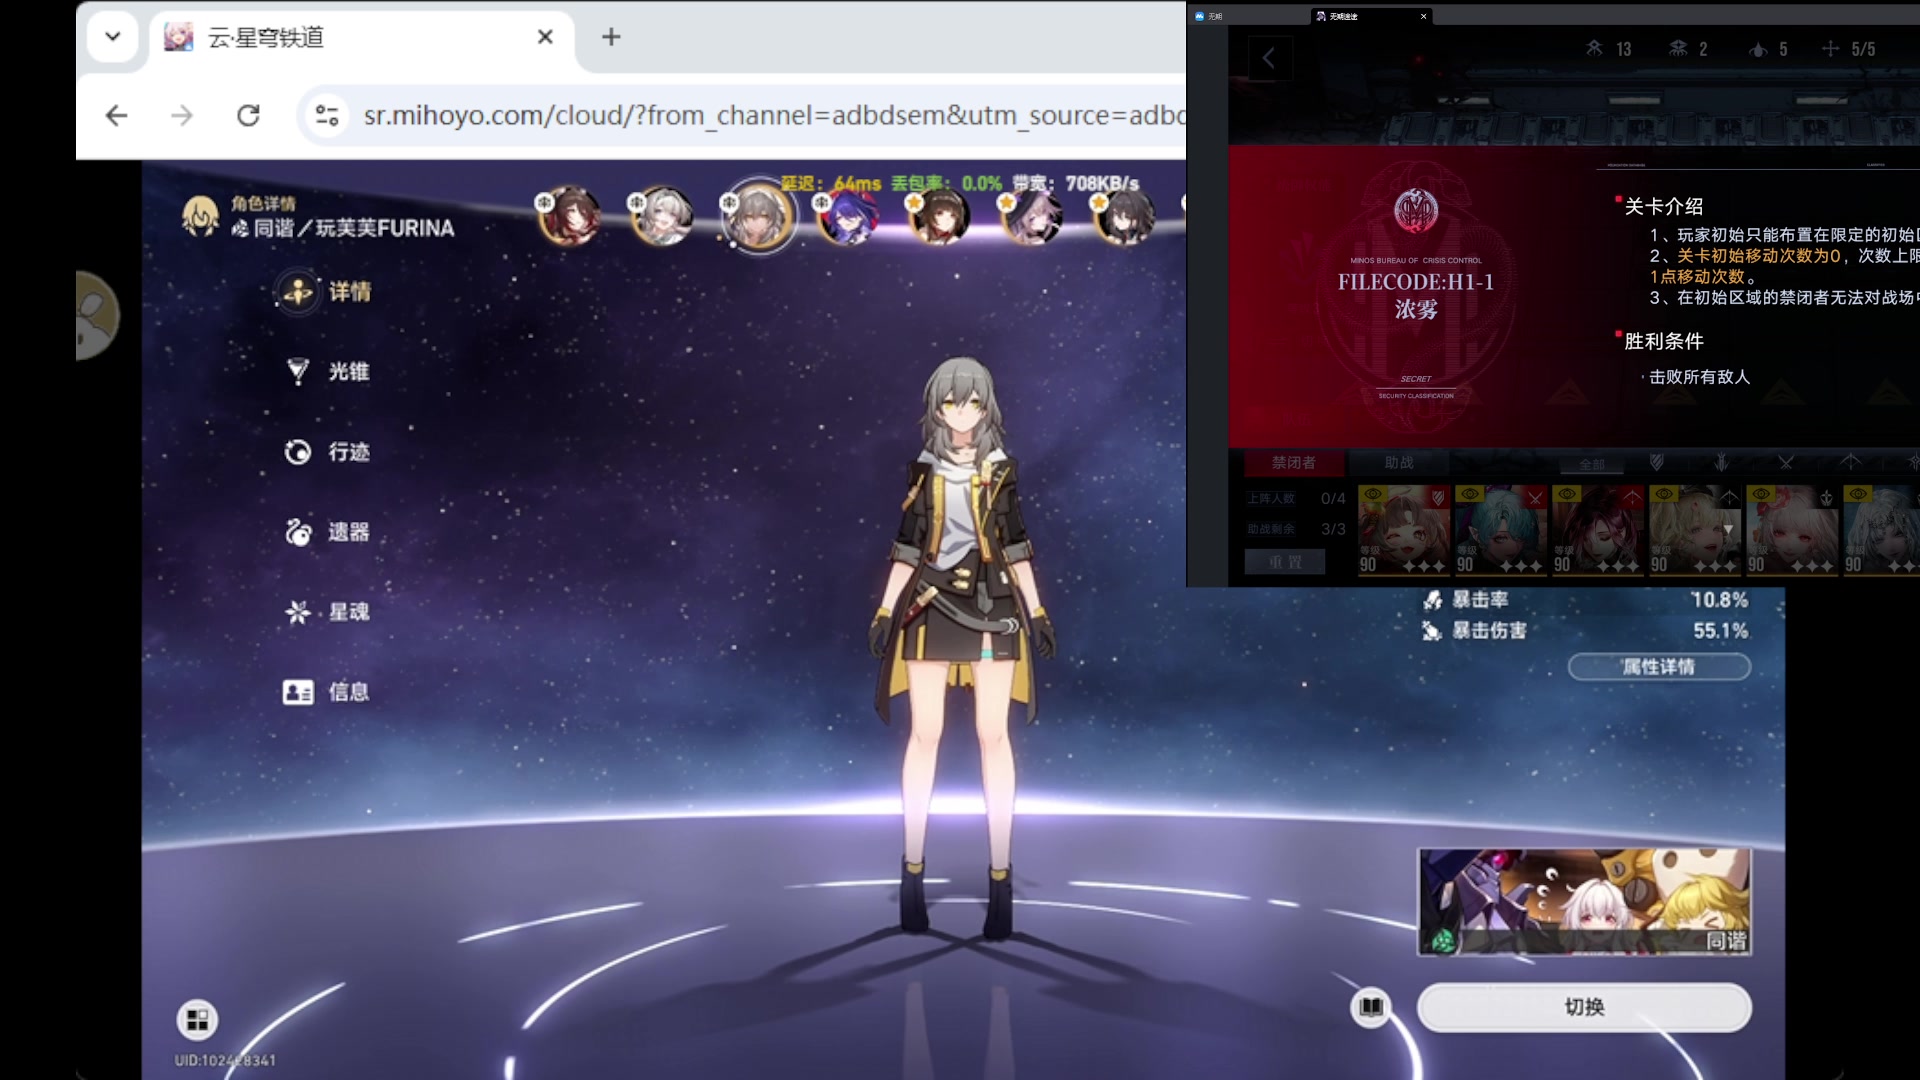Open a new Chrome tab
The width and height of the screenshot is (1920, 1080).
pyautogui.click(x=611, y=37)
